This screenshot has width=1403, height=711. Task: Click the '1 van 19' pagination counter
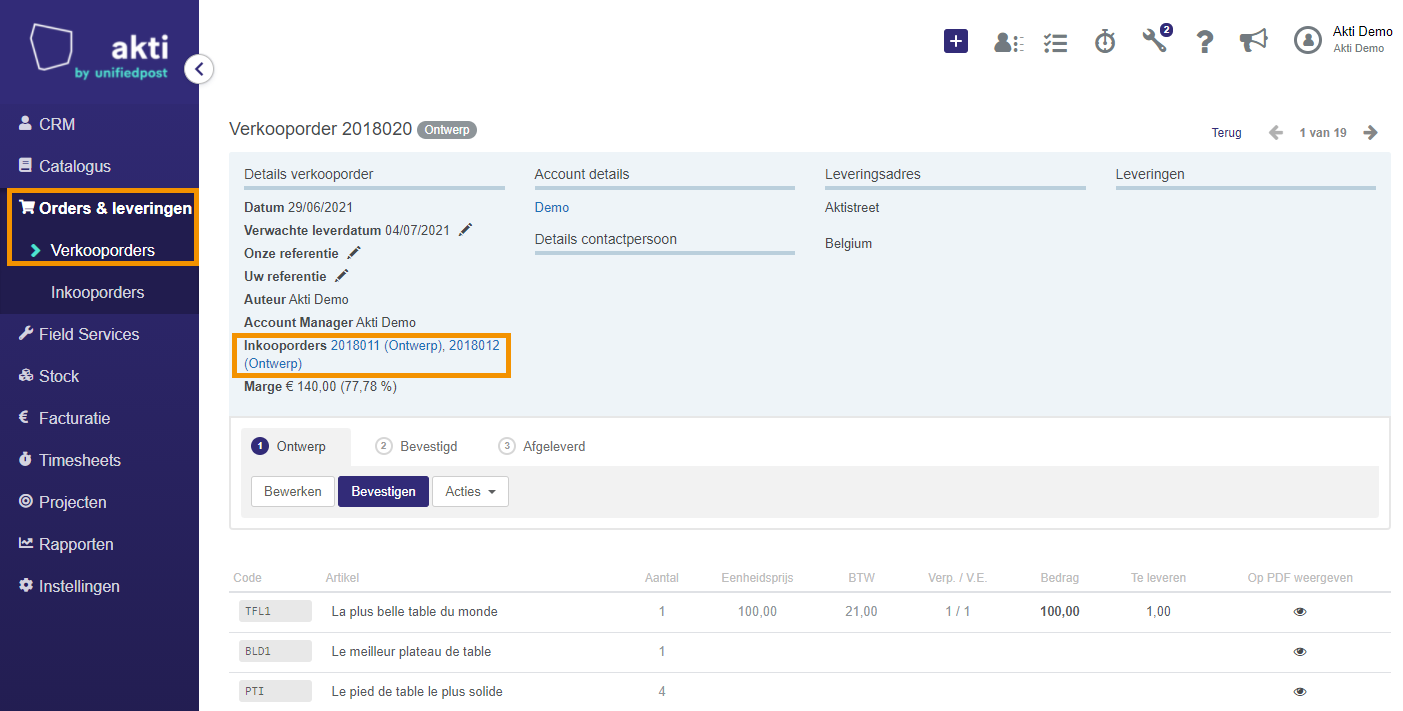pos(1323,133)
